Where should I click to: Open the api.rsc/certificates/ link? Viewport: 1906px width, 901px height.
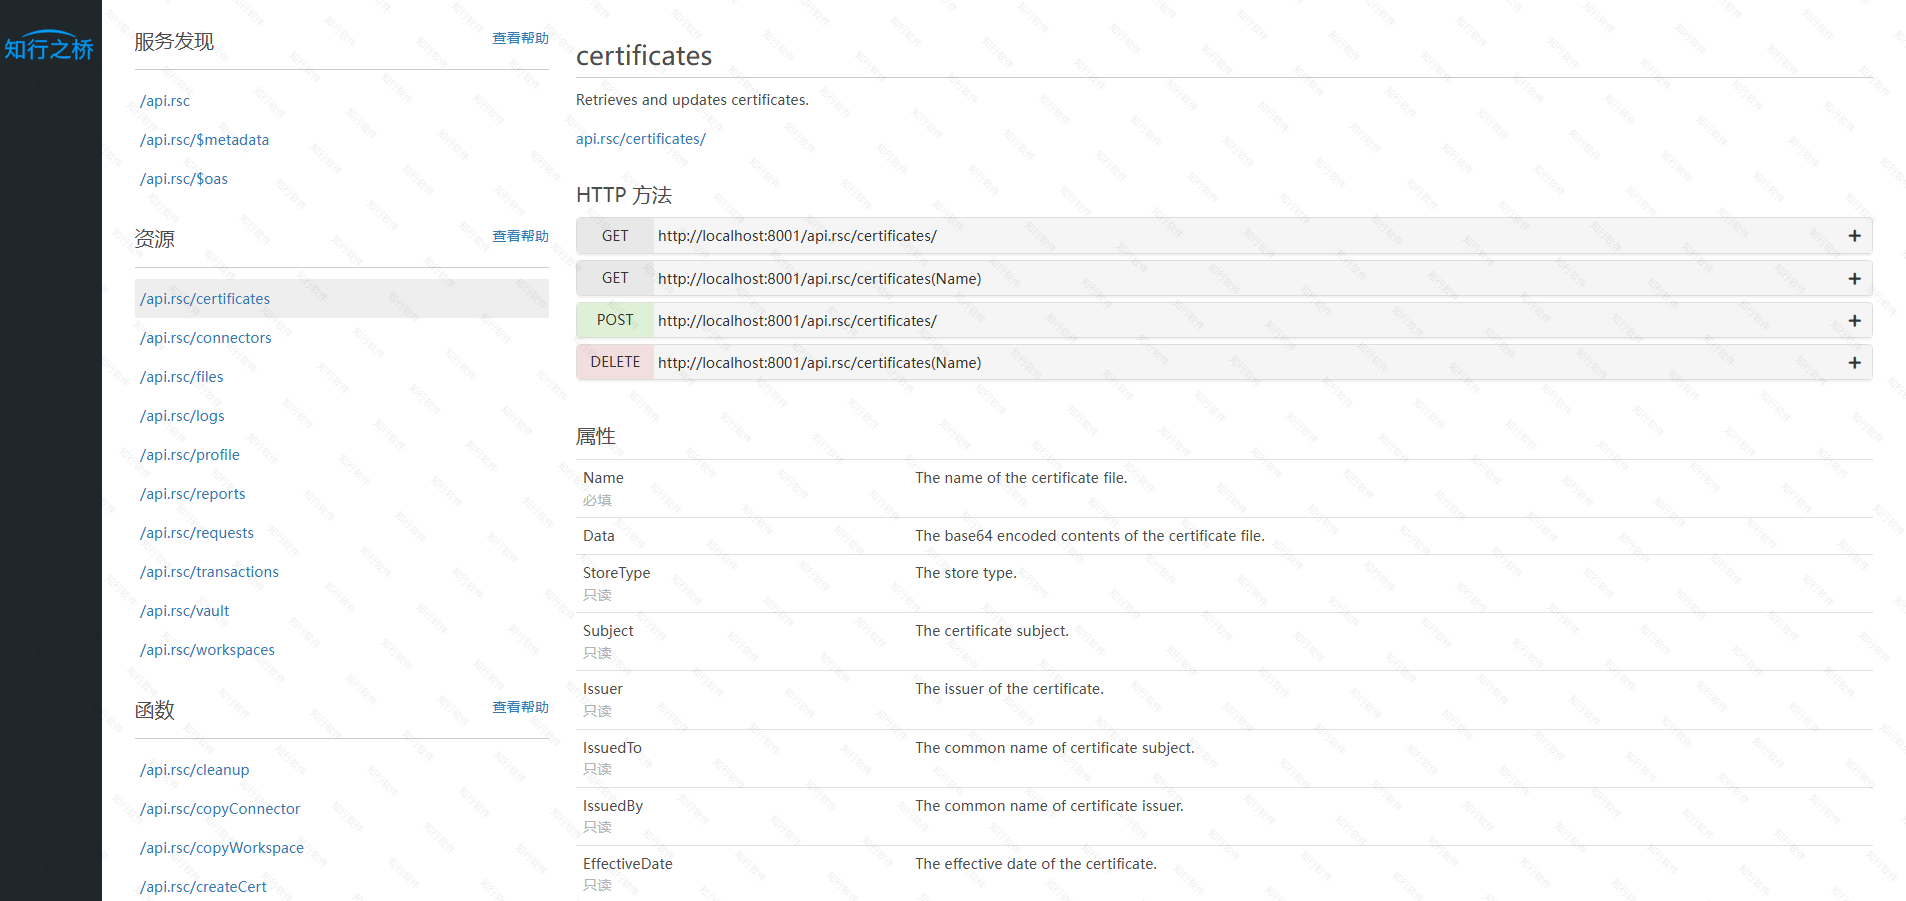coord(640,139)
